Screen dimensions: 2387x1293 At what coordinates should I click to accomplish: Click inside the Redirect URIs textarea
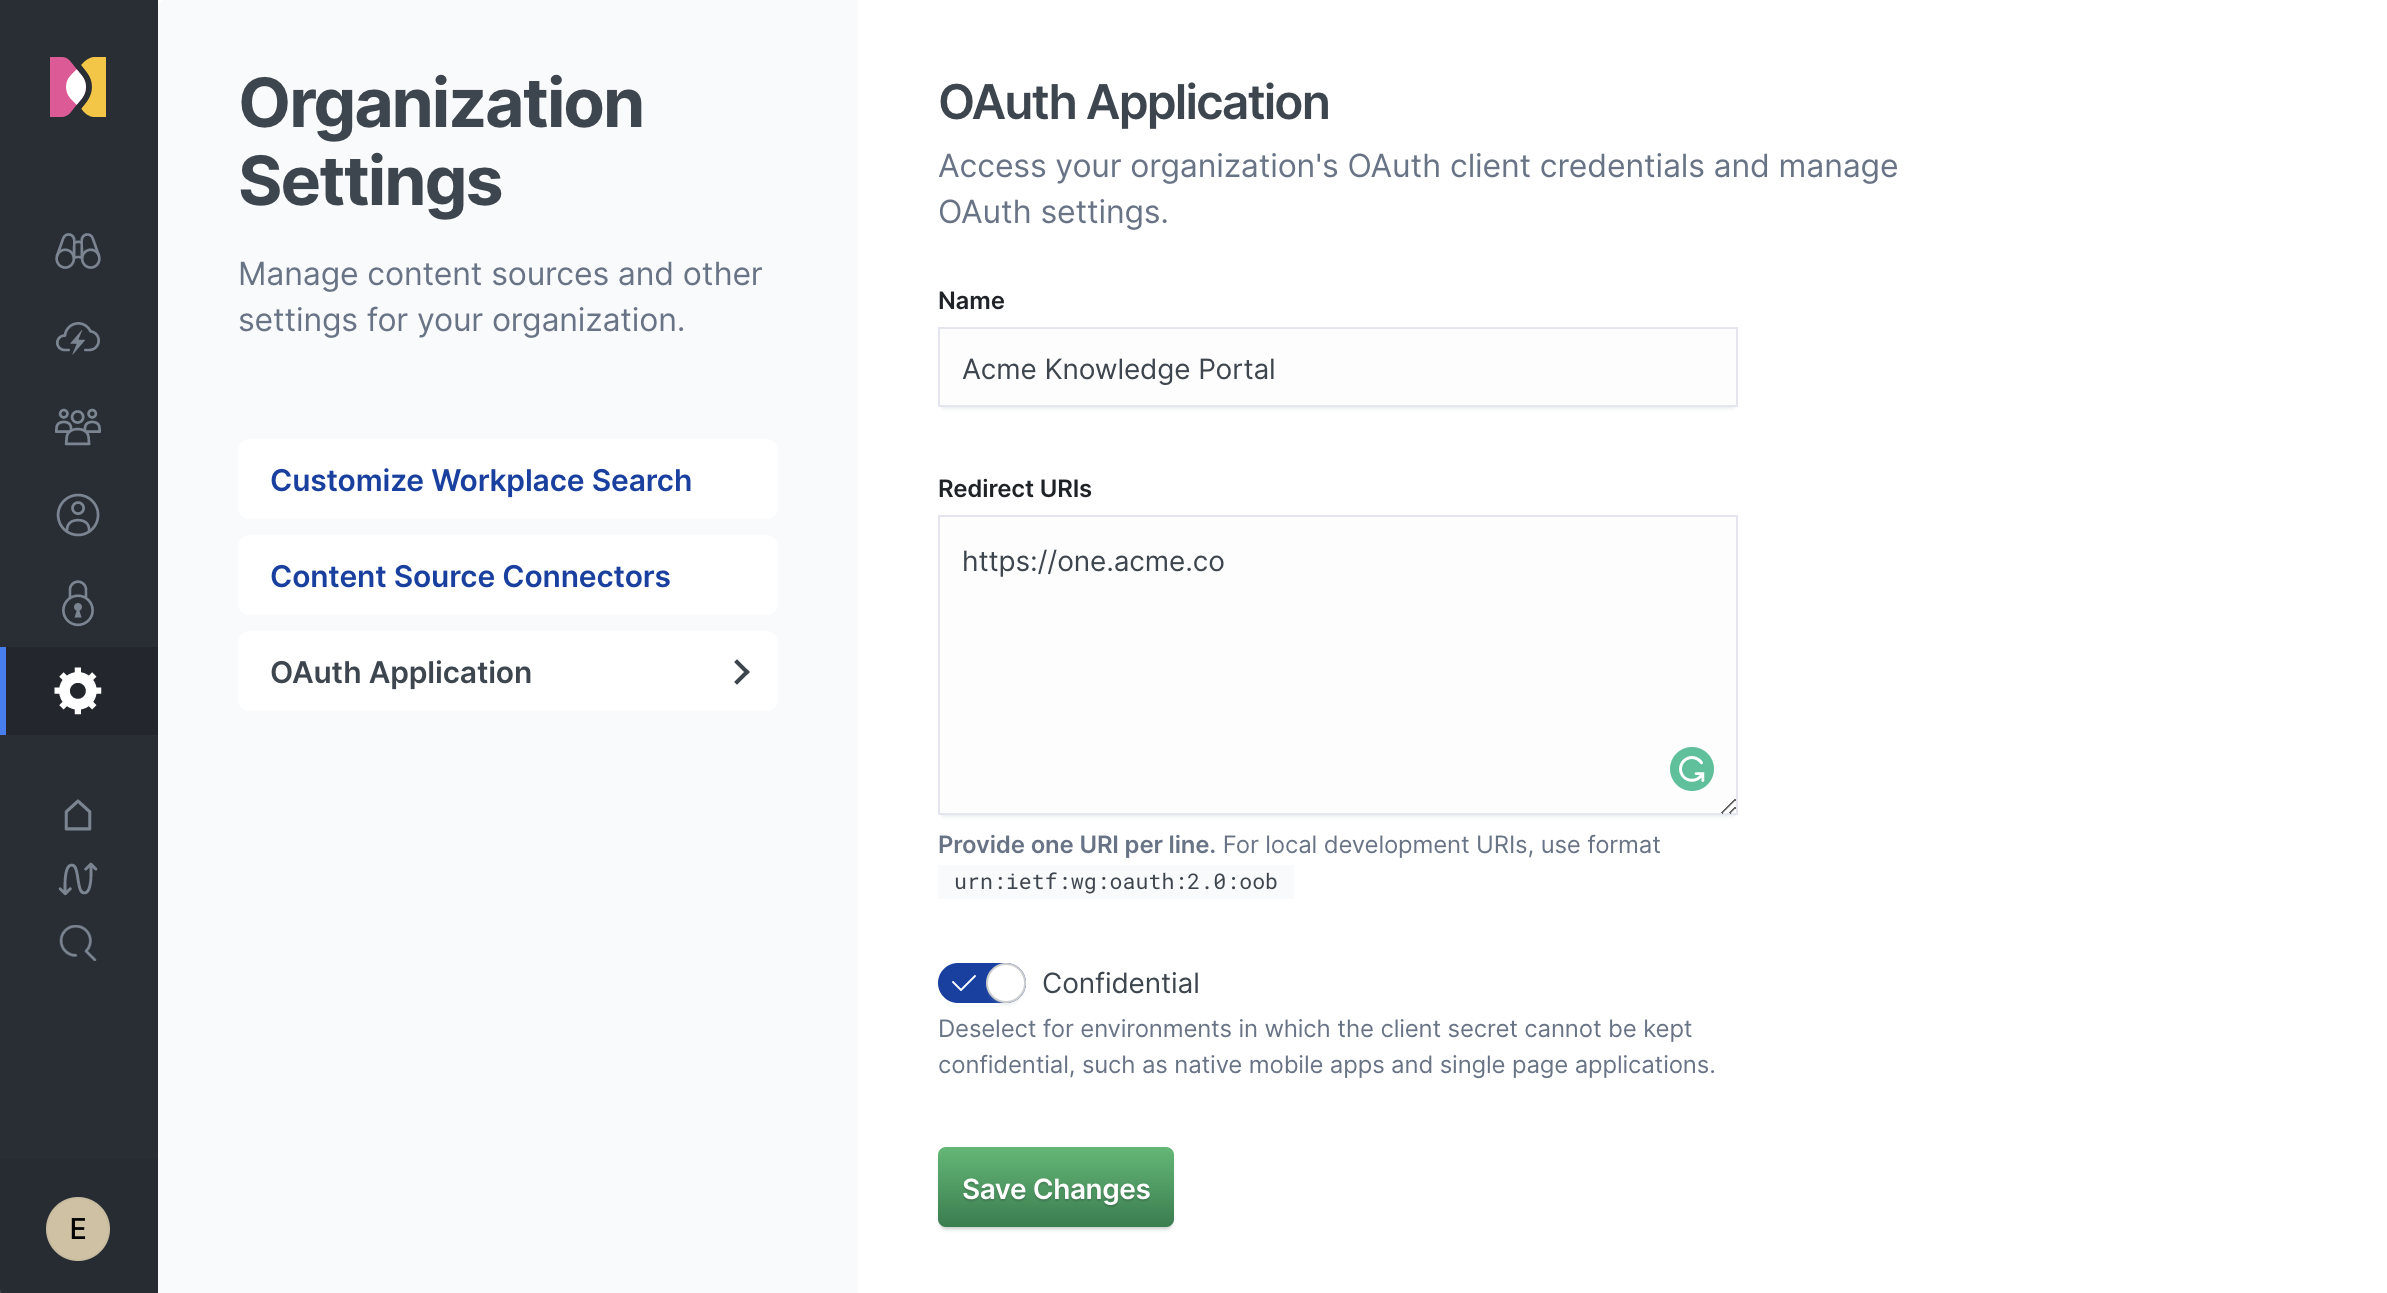point(1300,660)
